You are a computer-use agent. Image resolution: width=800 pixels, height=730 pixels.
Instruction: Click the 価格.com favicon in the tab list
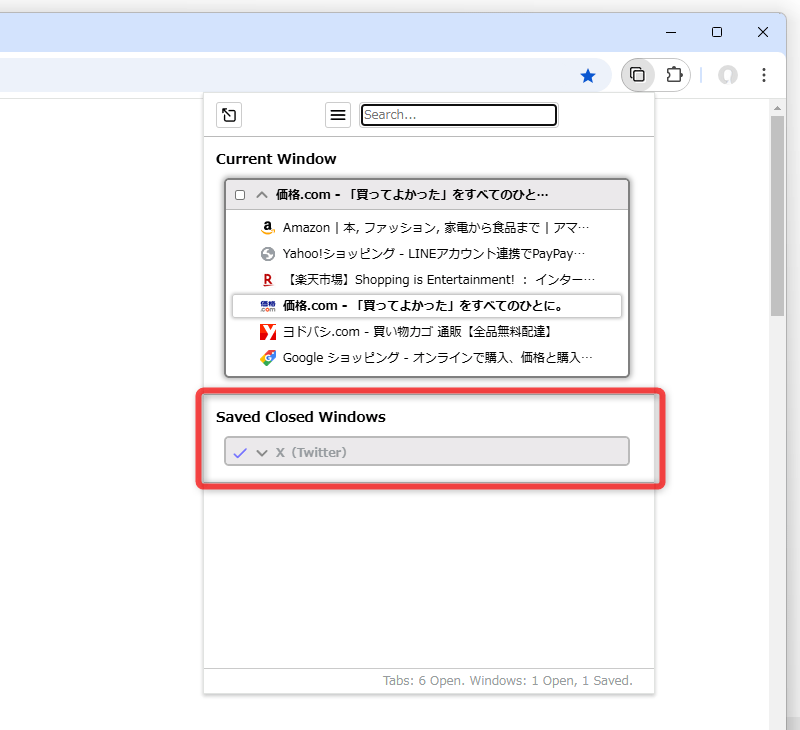[268, 306]
